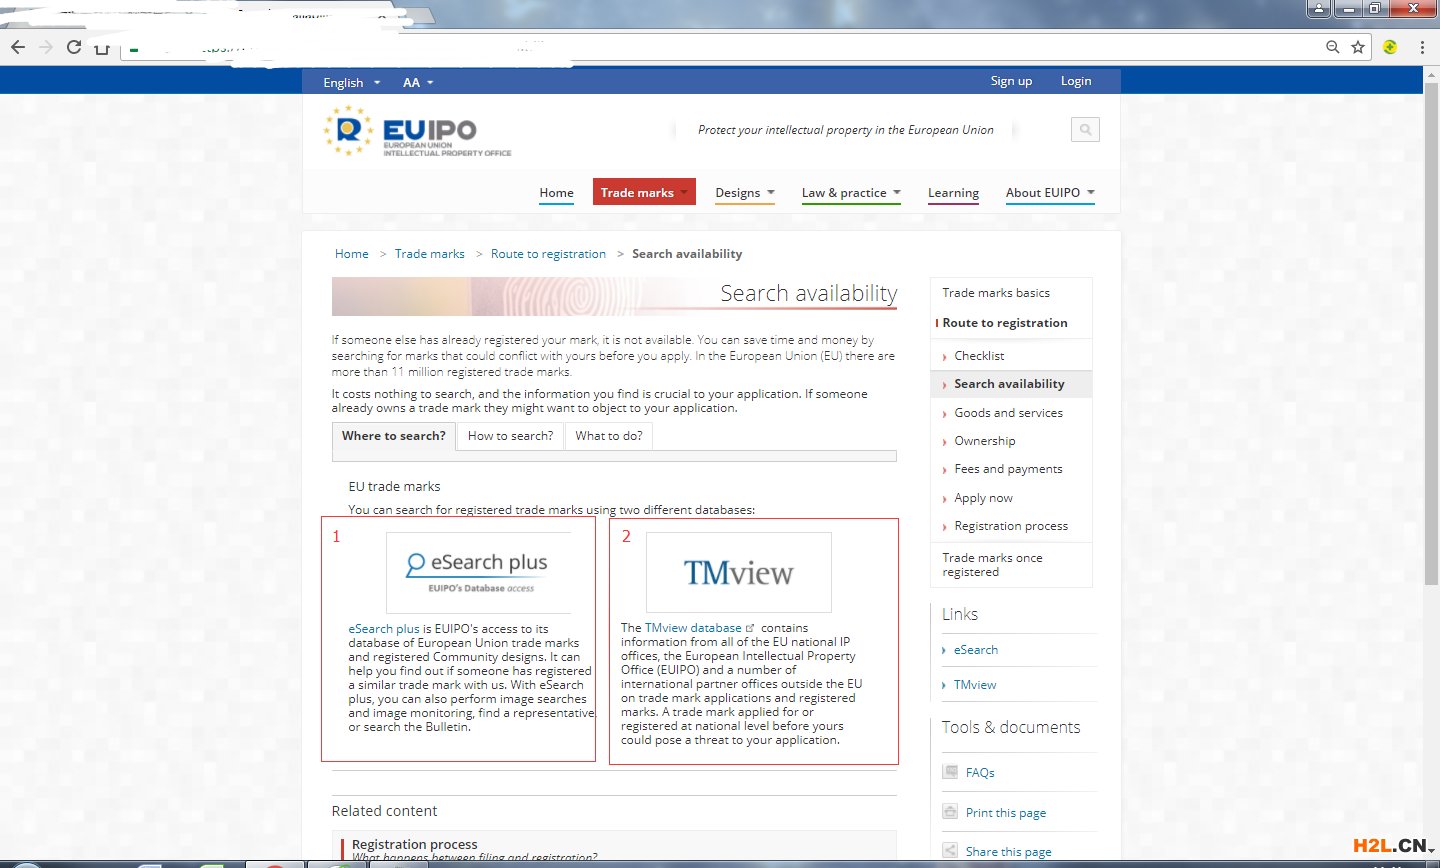Click the Share this page icon
1440x868 pixels.
pos(950,851)
